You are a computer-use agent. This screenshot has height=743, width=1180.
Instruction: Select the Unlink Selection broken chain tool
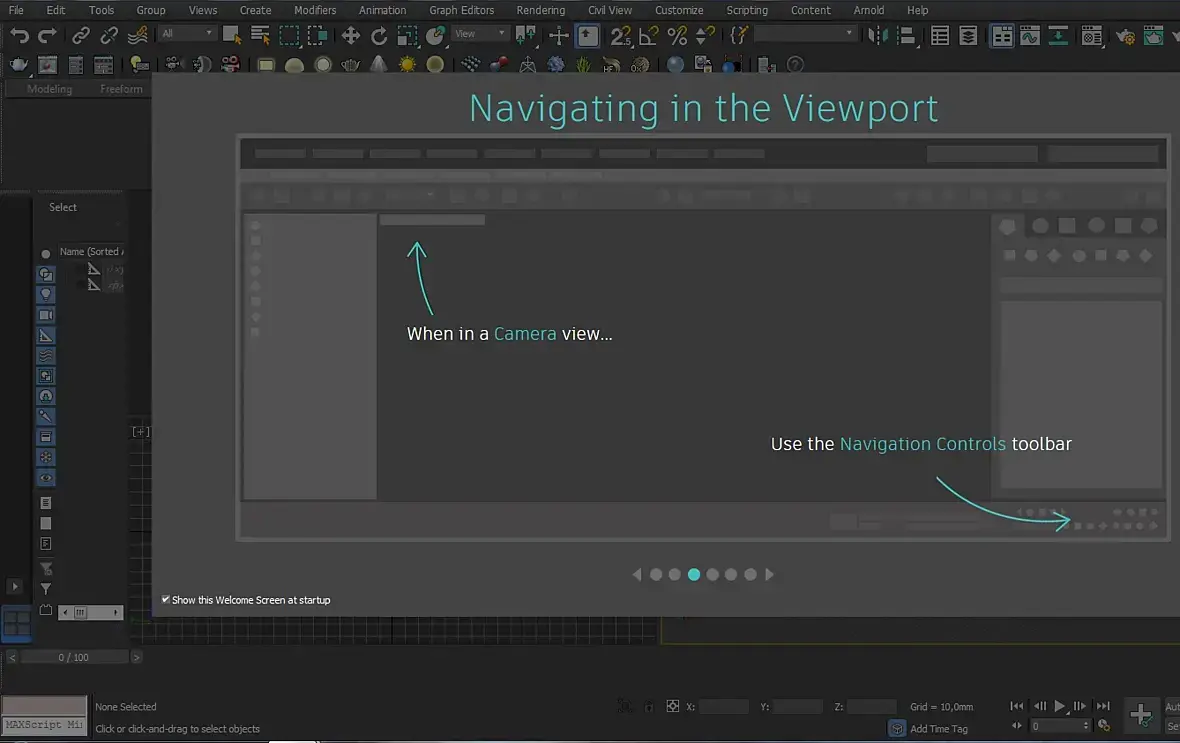[x=109, y=35]
